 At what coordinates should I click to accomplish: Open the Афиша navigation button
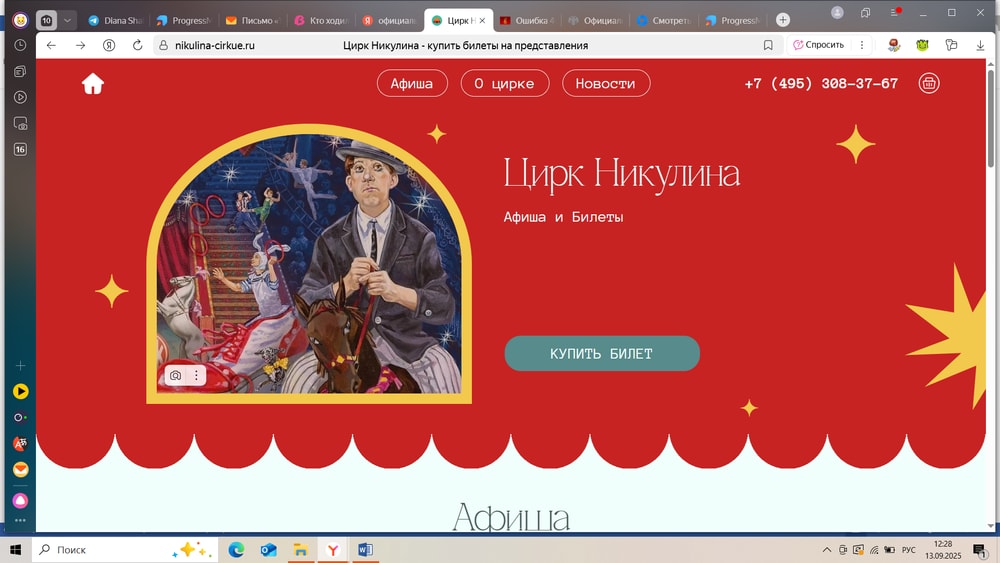pos(412,84)
